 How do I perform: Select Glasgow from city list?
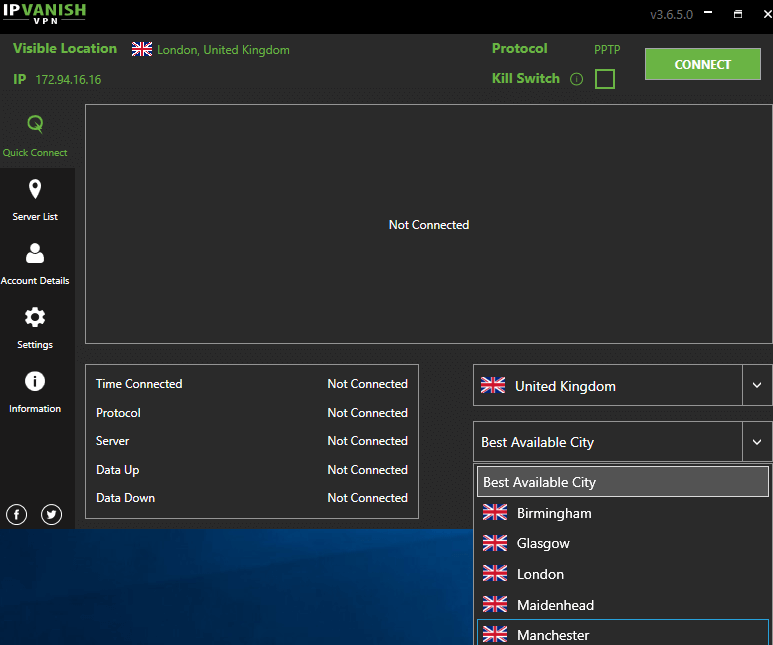pos(623,543)
